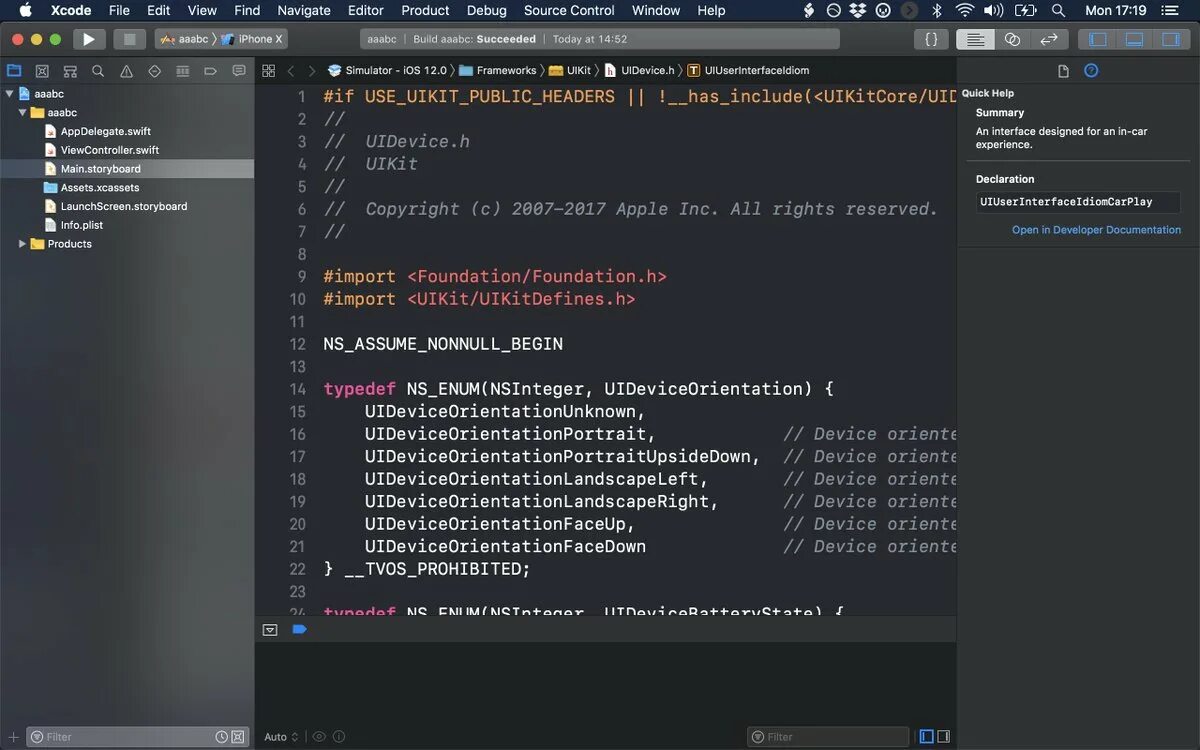This screenshot has height=750, width=1200.
Task: Open the Find navigator magnifier icon
Action: point(98,71)
